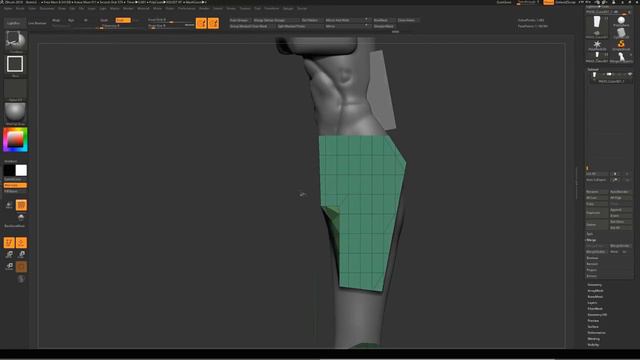Toggle the M material channel button
Image resolution: width=640 pixels, height=360 pixels.
coord(86,20)
